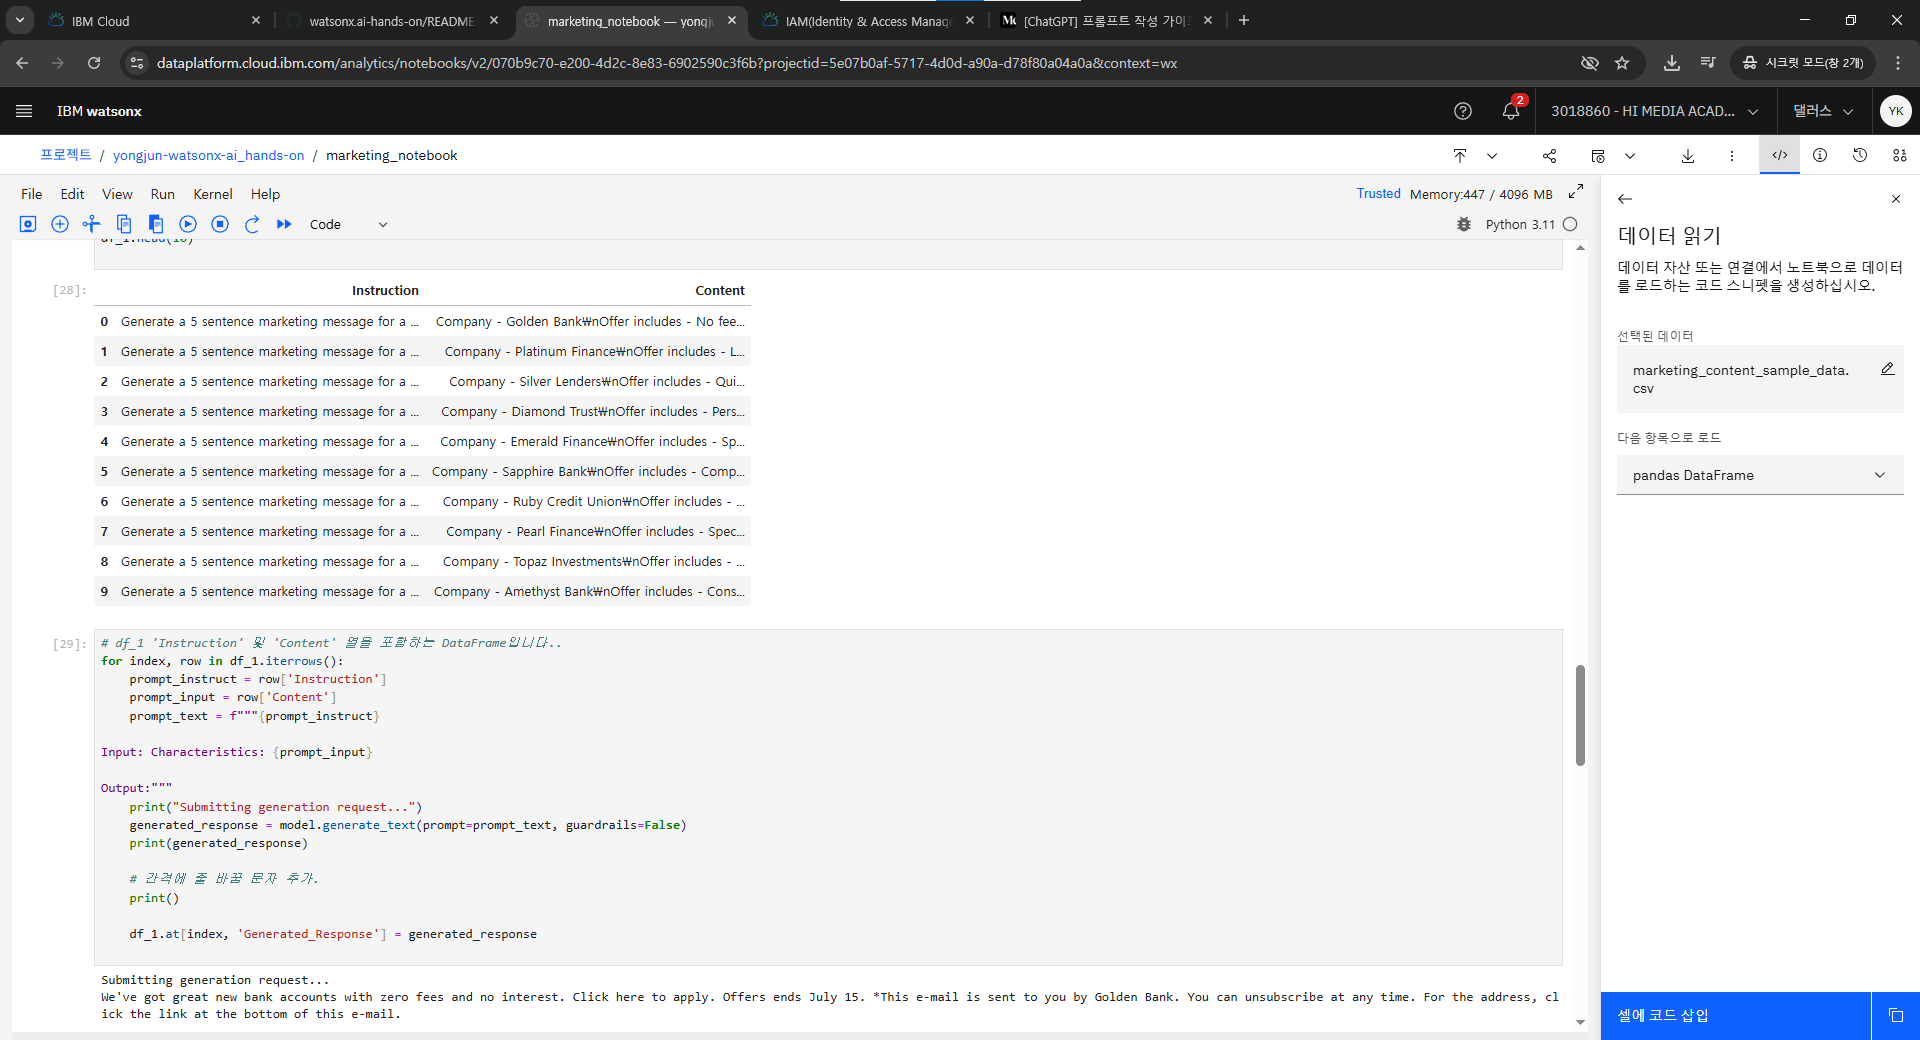Open the data assets panel icon
Image resolution: width=1920 pixels, height=1040 pixels.
(x=1900, y=155)
